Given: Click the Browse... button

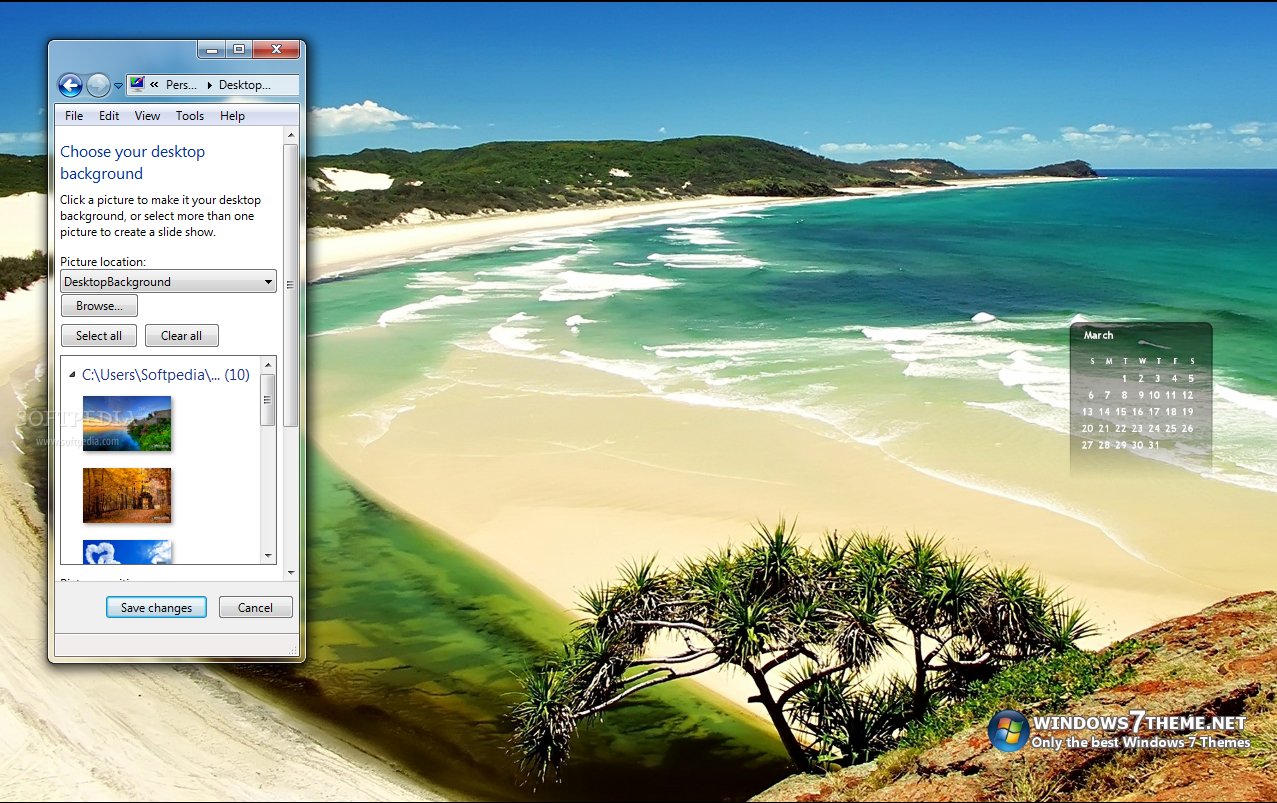Looking at the screenshot, I should coord(99,306).
